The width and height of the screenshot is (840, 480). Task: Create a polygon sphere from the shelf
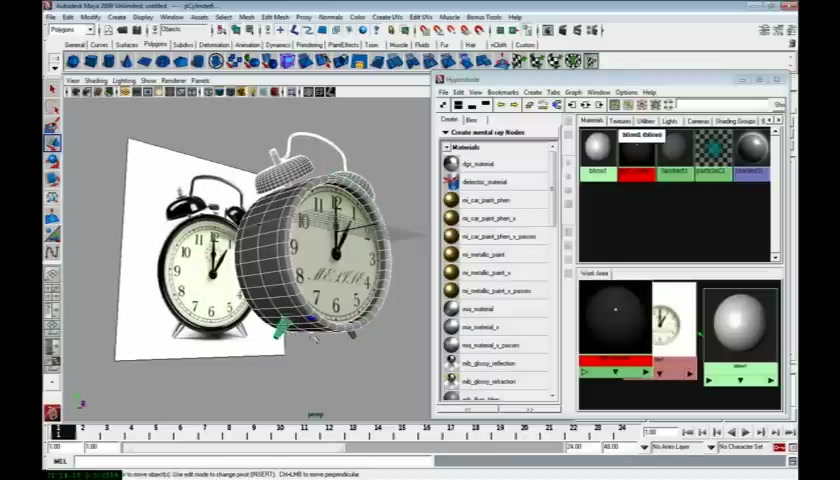point(73,61)
